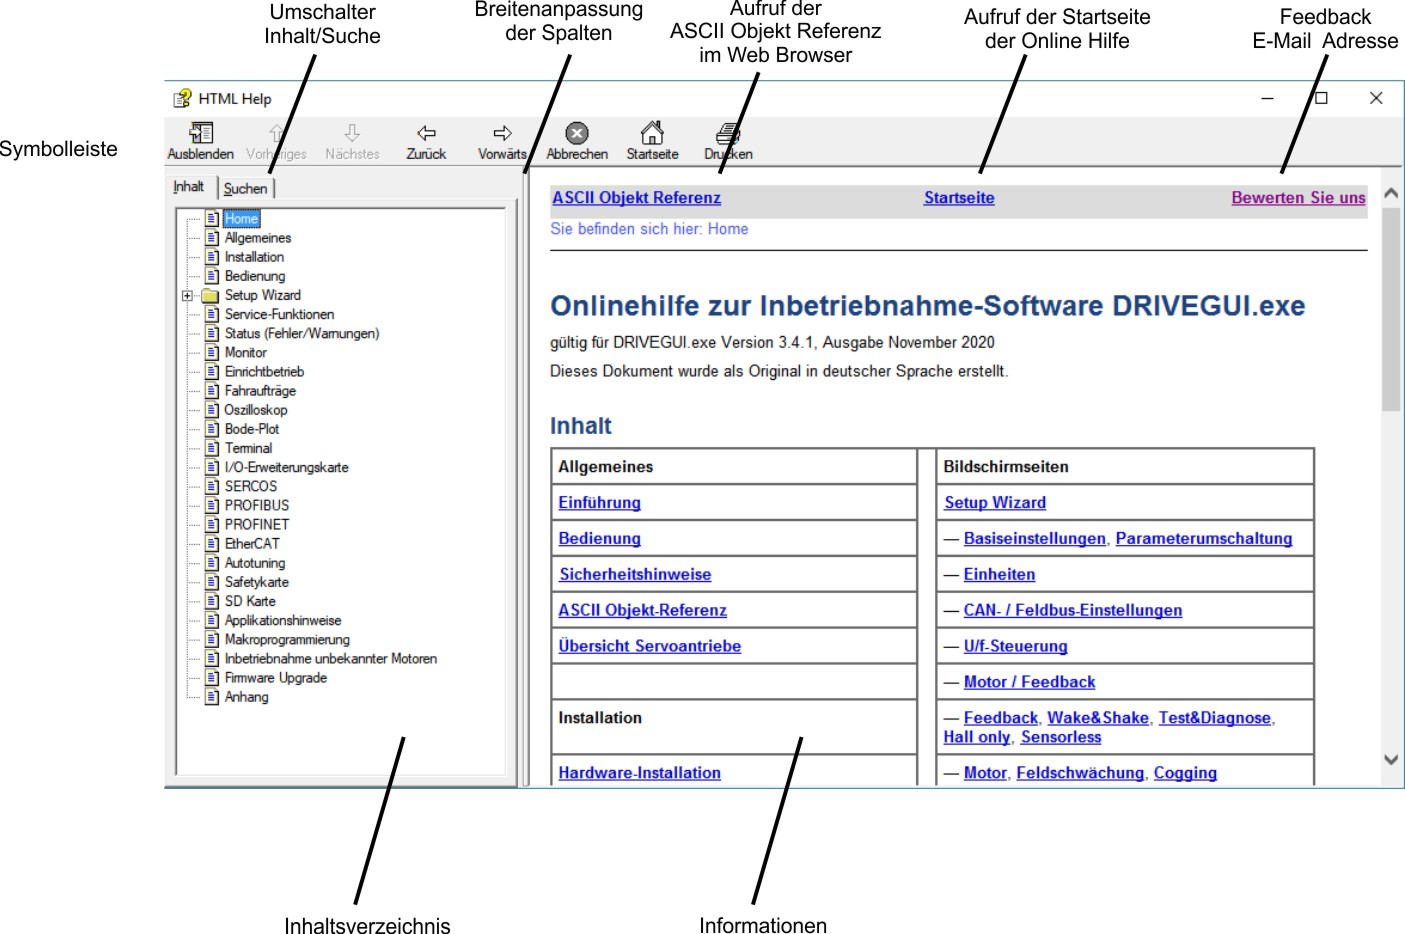Switch to the Inhalt tab
Screen dimensions: 1405x934
(189, 187)
